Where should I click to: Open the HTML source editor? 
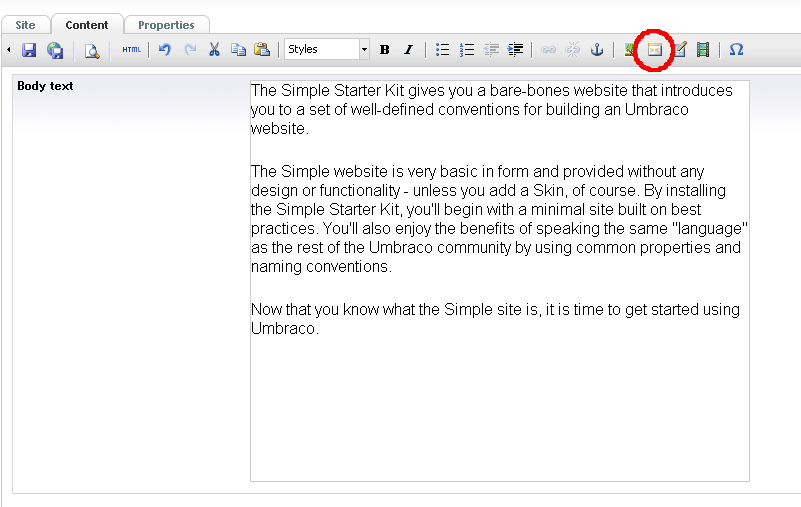coord(131,50)
